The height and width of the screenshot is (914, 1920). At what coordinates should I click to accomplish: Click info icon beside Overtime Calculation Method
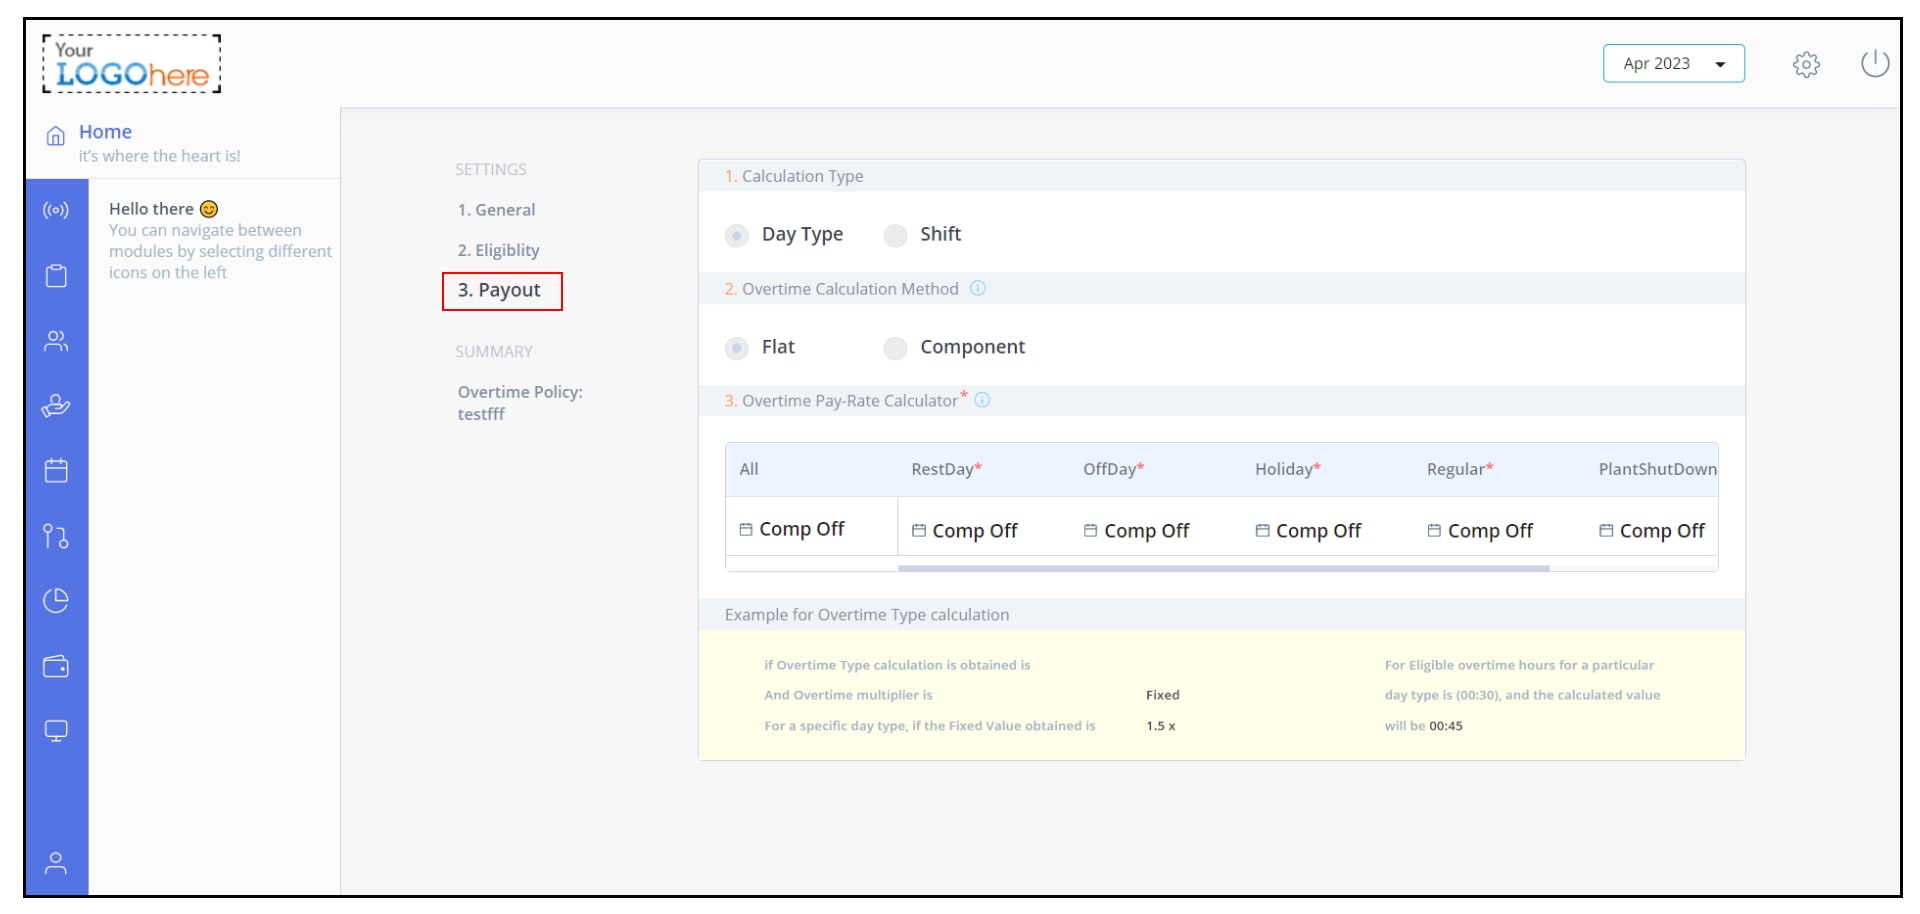(978, 288)
